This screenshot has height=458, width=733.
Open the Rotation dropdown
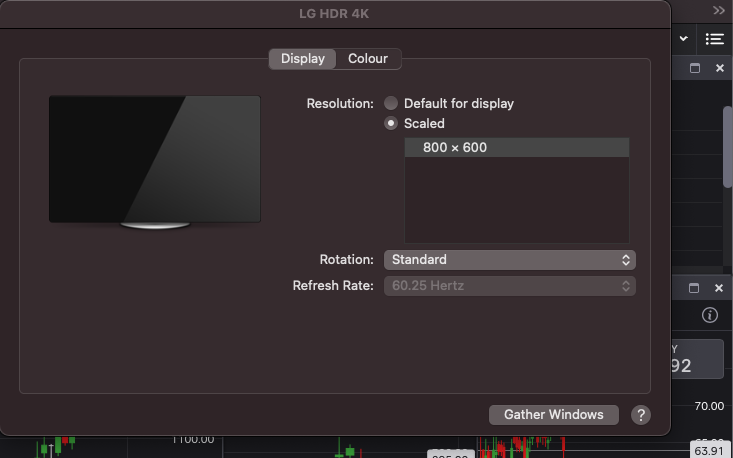[x=510, y=260]
